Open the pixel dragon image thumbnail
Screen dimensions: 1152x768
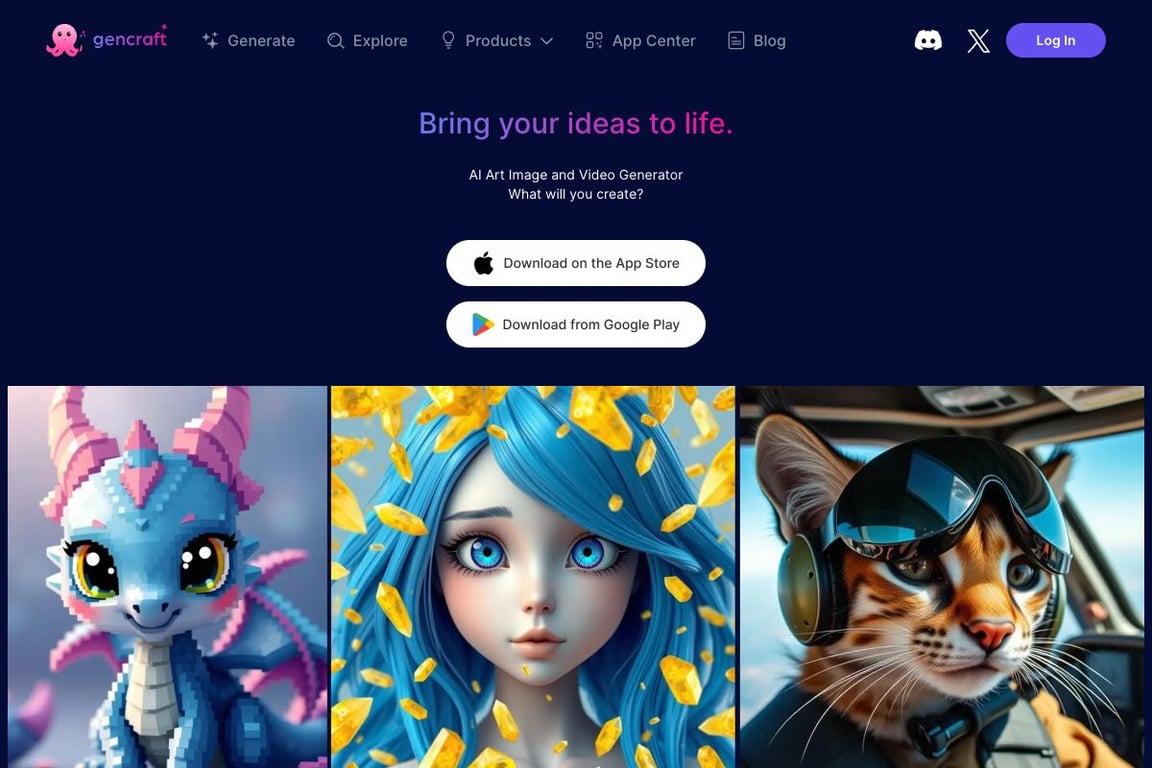tap(168, 577)
